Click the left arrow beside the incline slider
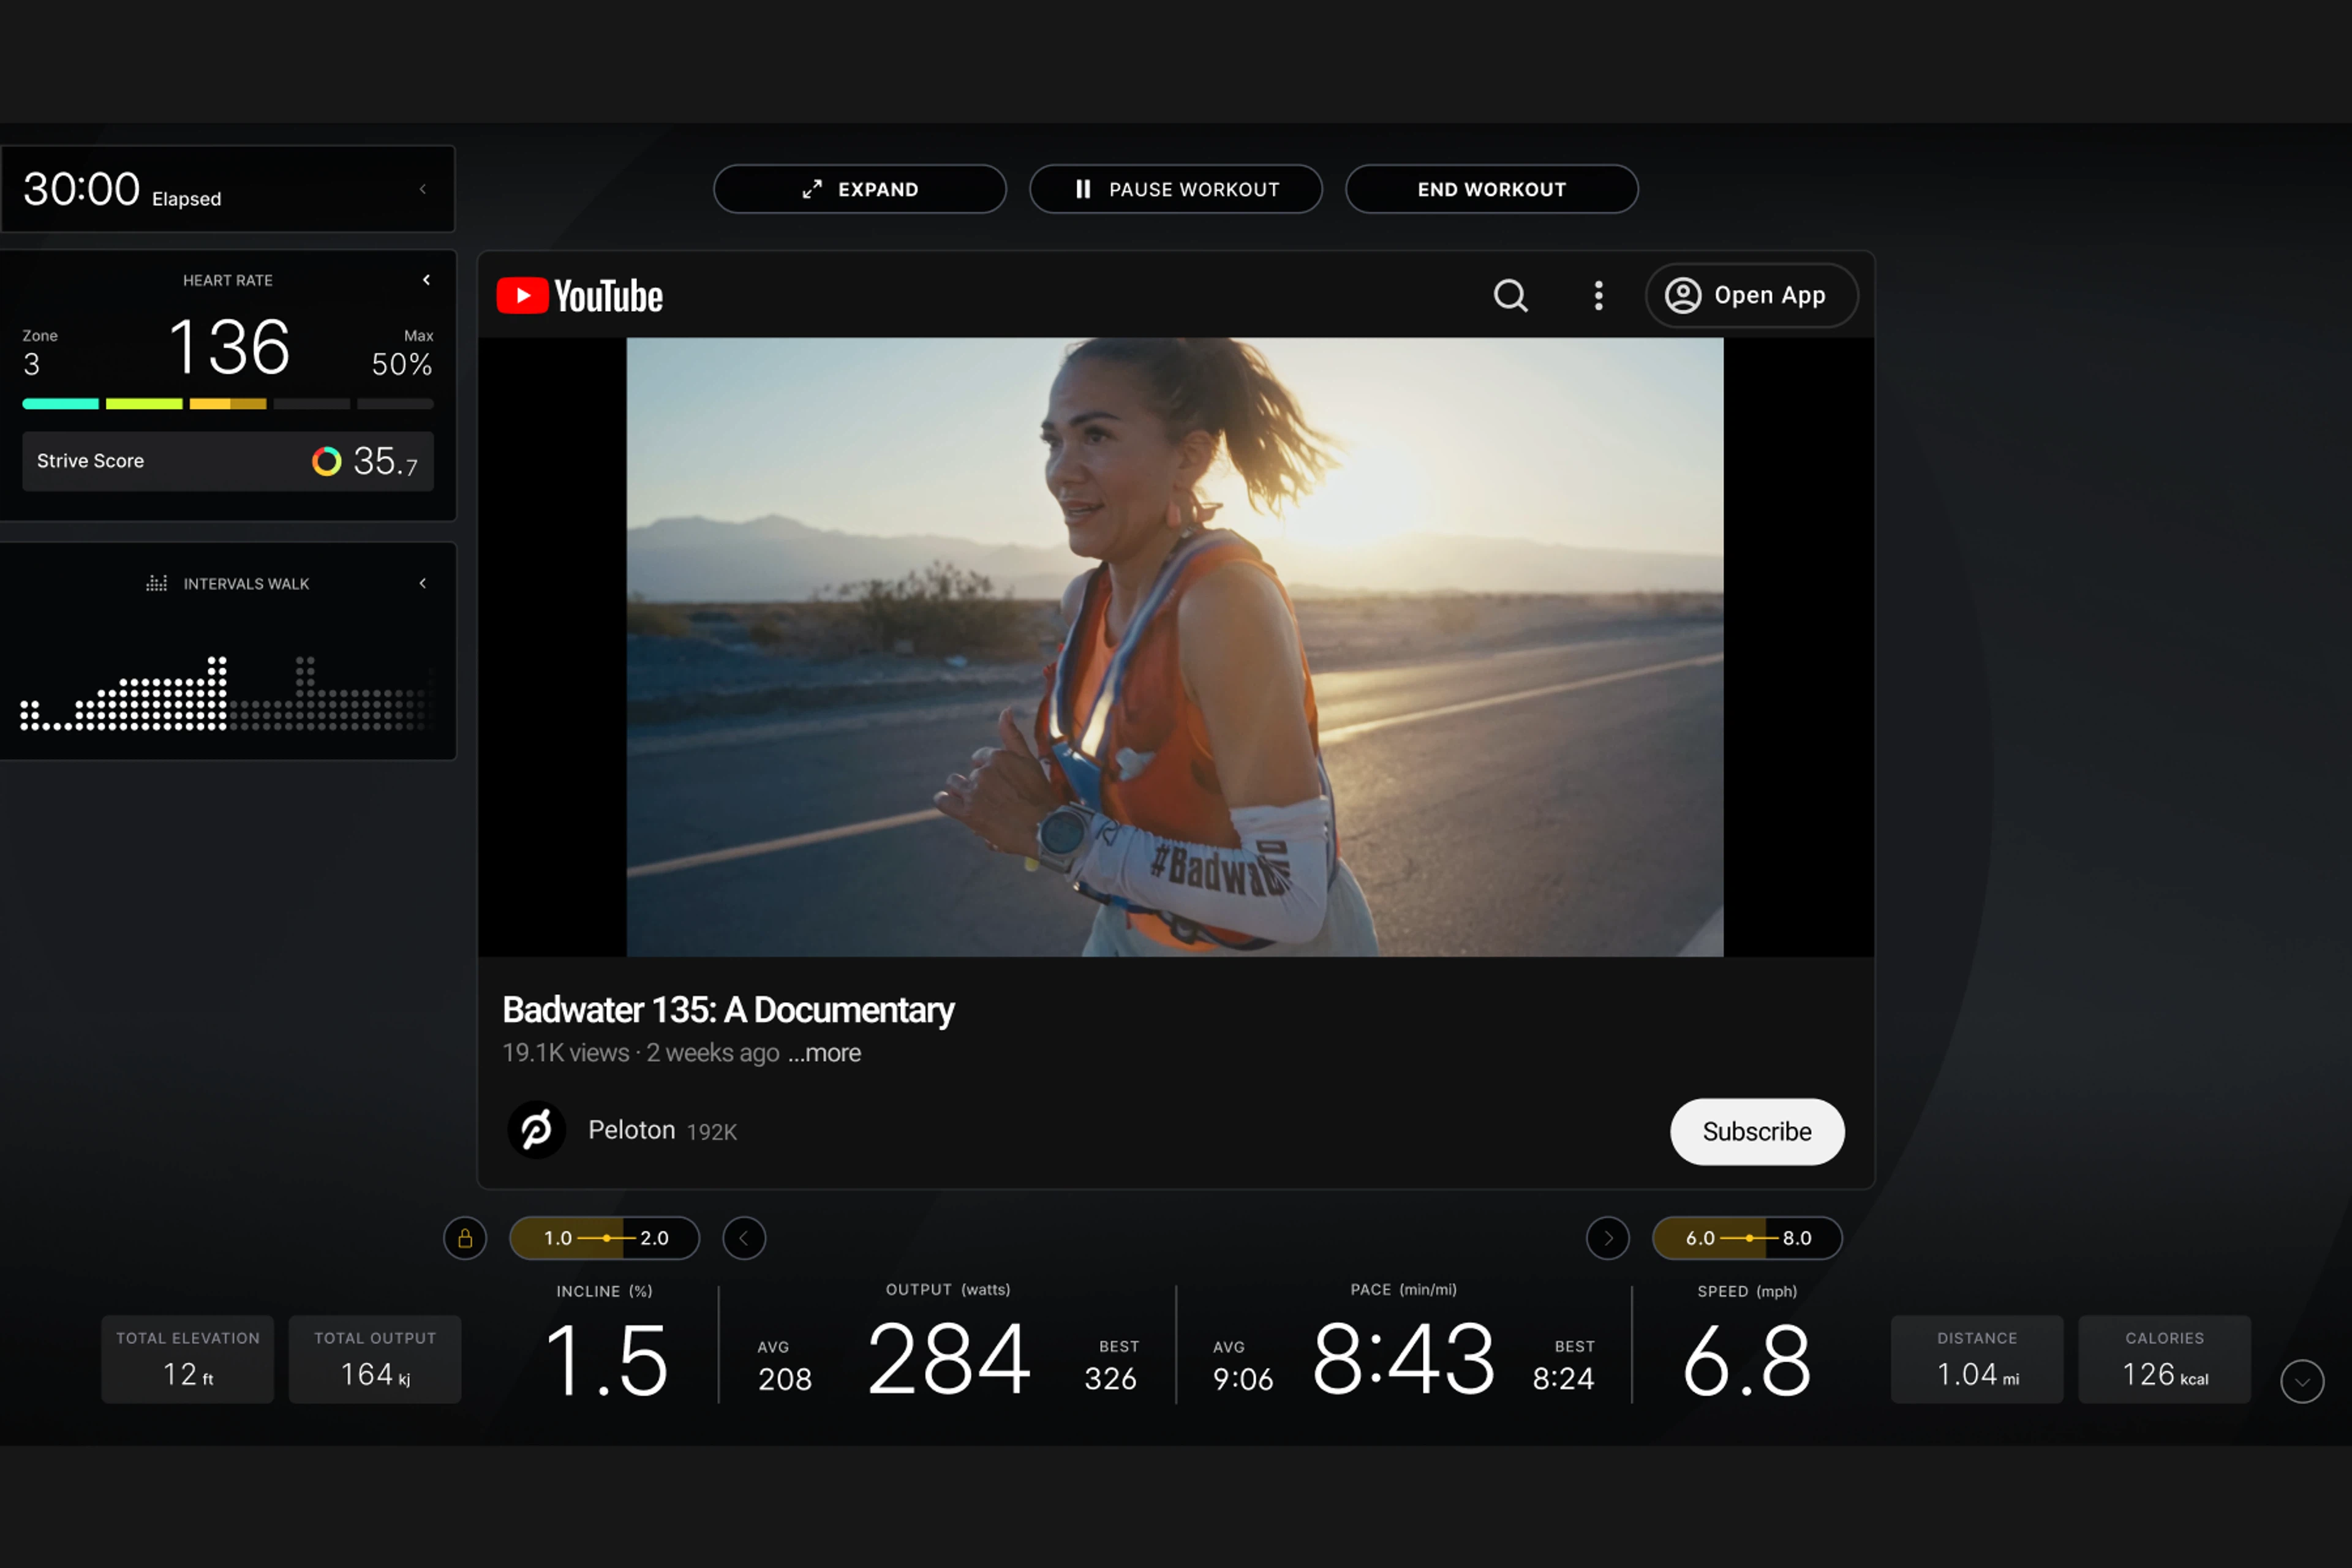The width and height of the screenshot is (2352, 1568). (744, 1238)
